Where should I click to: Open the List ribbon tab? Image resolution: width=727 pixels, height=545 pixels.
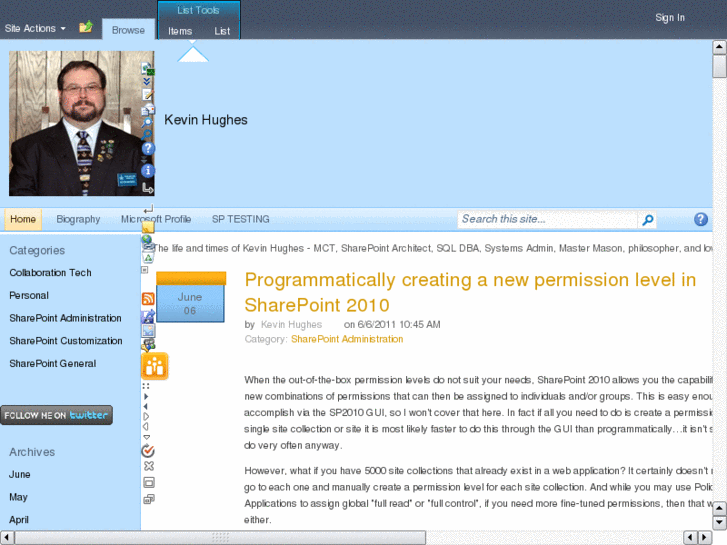click(222, 31)
